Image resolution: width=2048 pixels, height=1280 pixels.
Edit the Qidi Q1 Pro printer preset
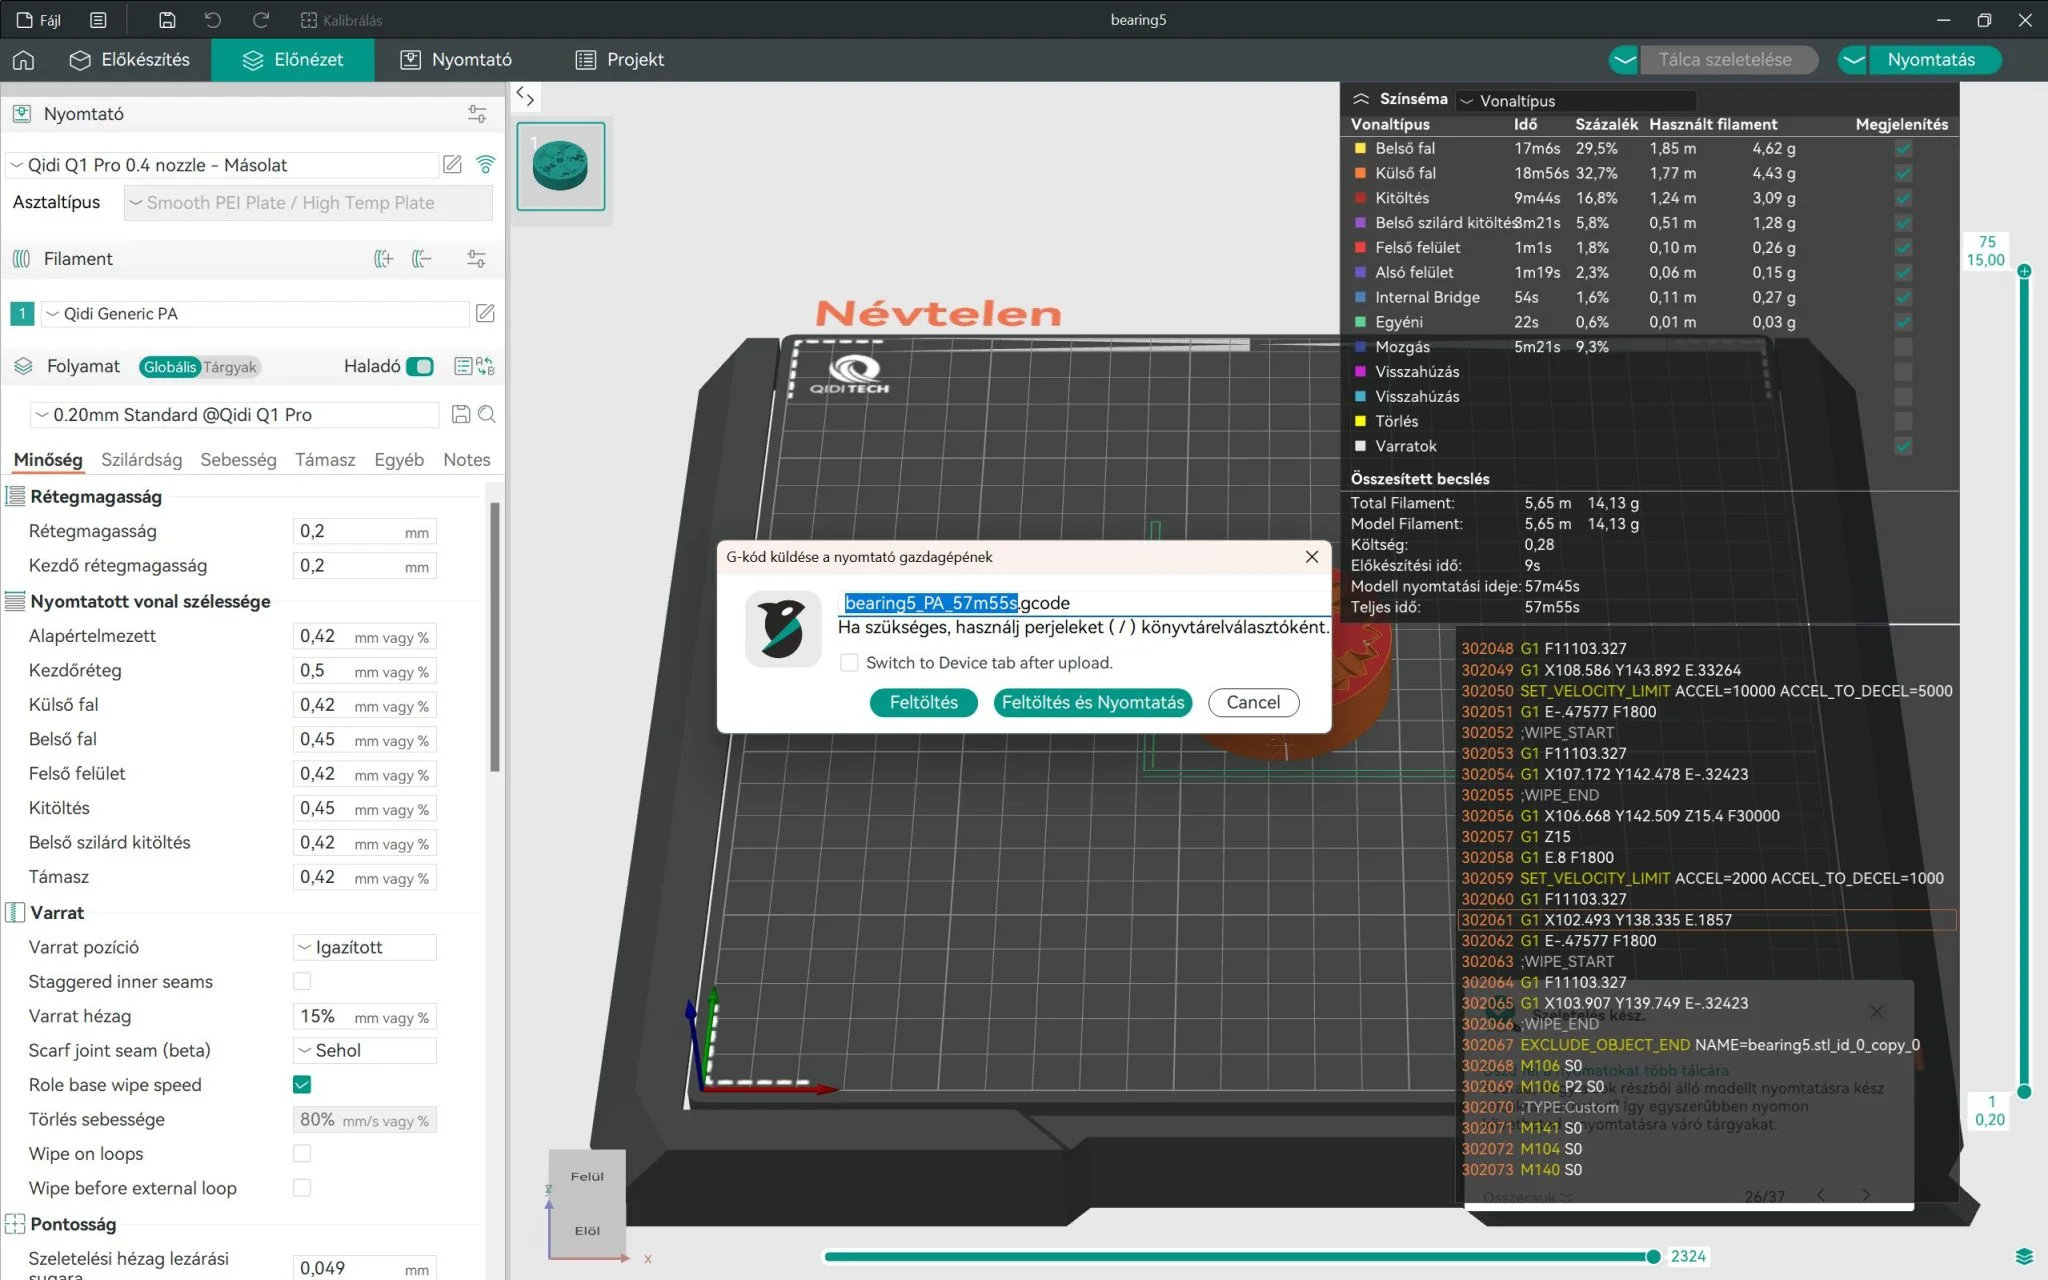click(452, 164)
